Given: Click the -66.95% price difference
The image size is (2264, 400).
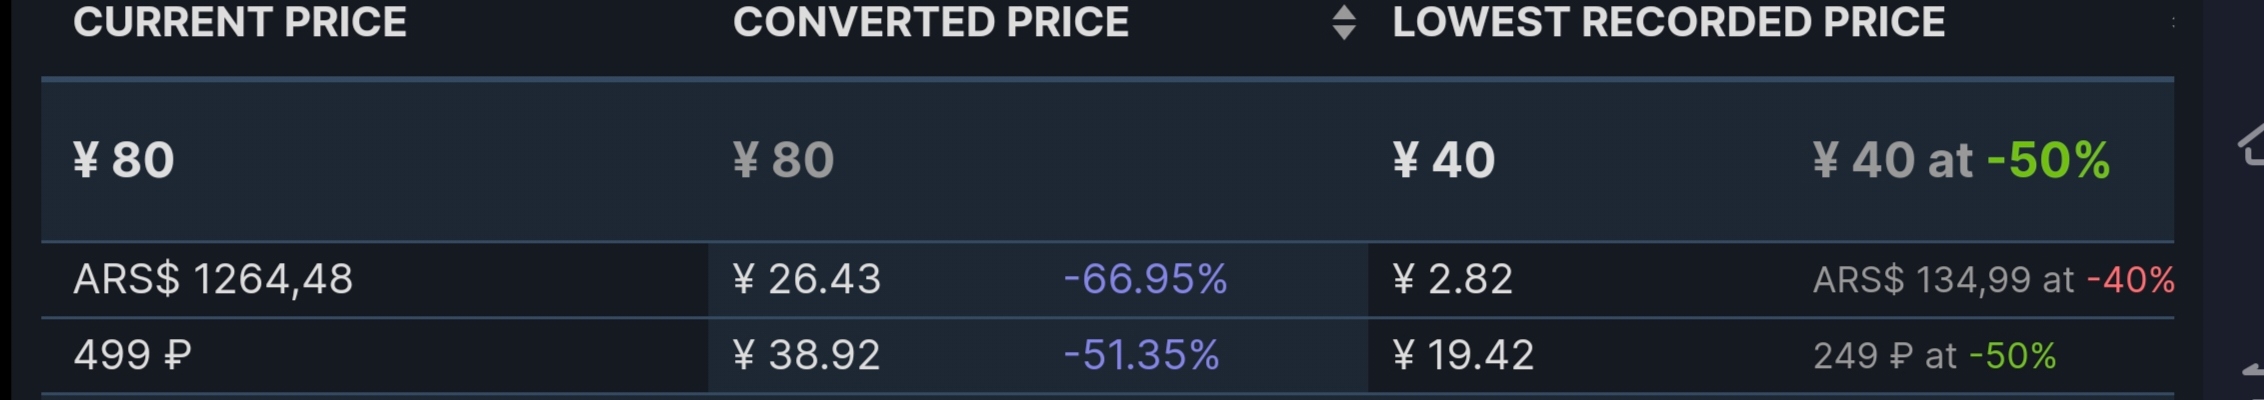Looking at the screenshot, I should tap(1145, 279).
